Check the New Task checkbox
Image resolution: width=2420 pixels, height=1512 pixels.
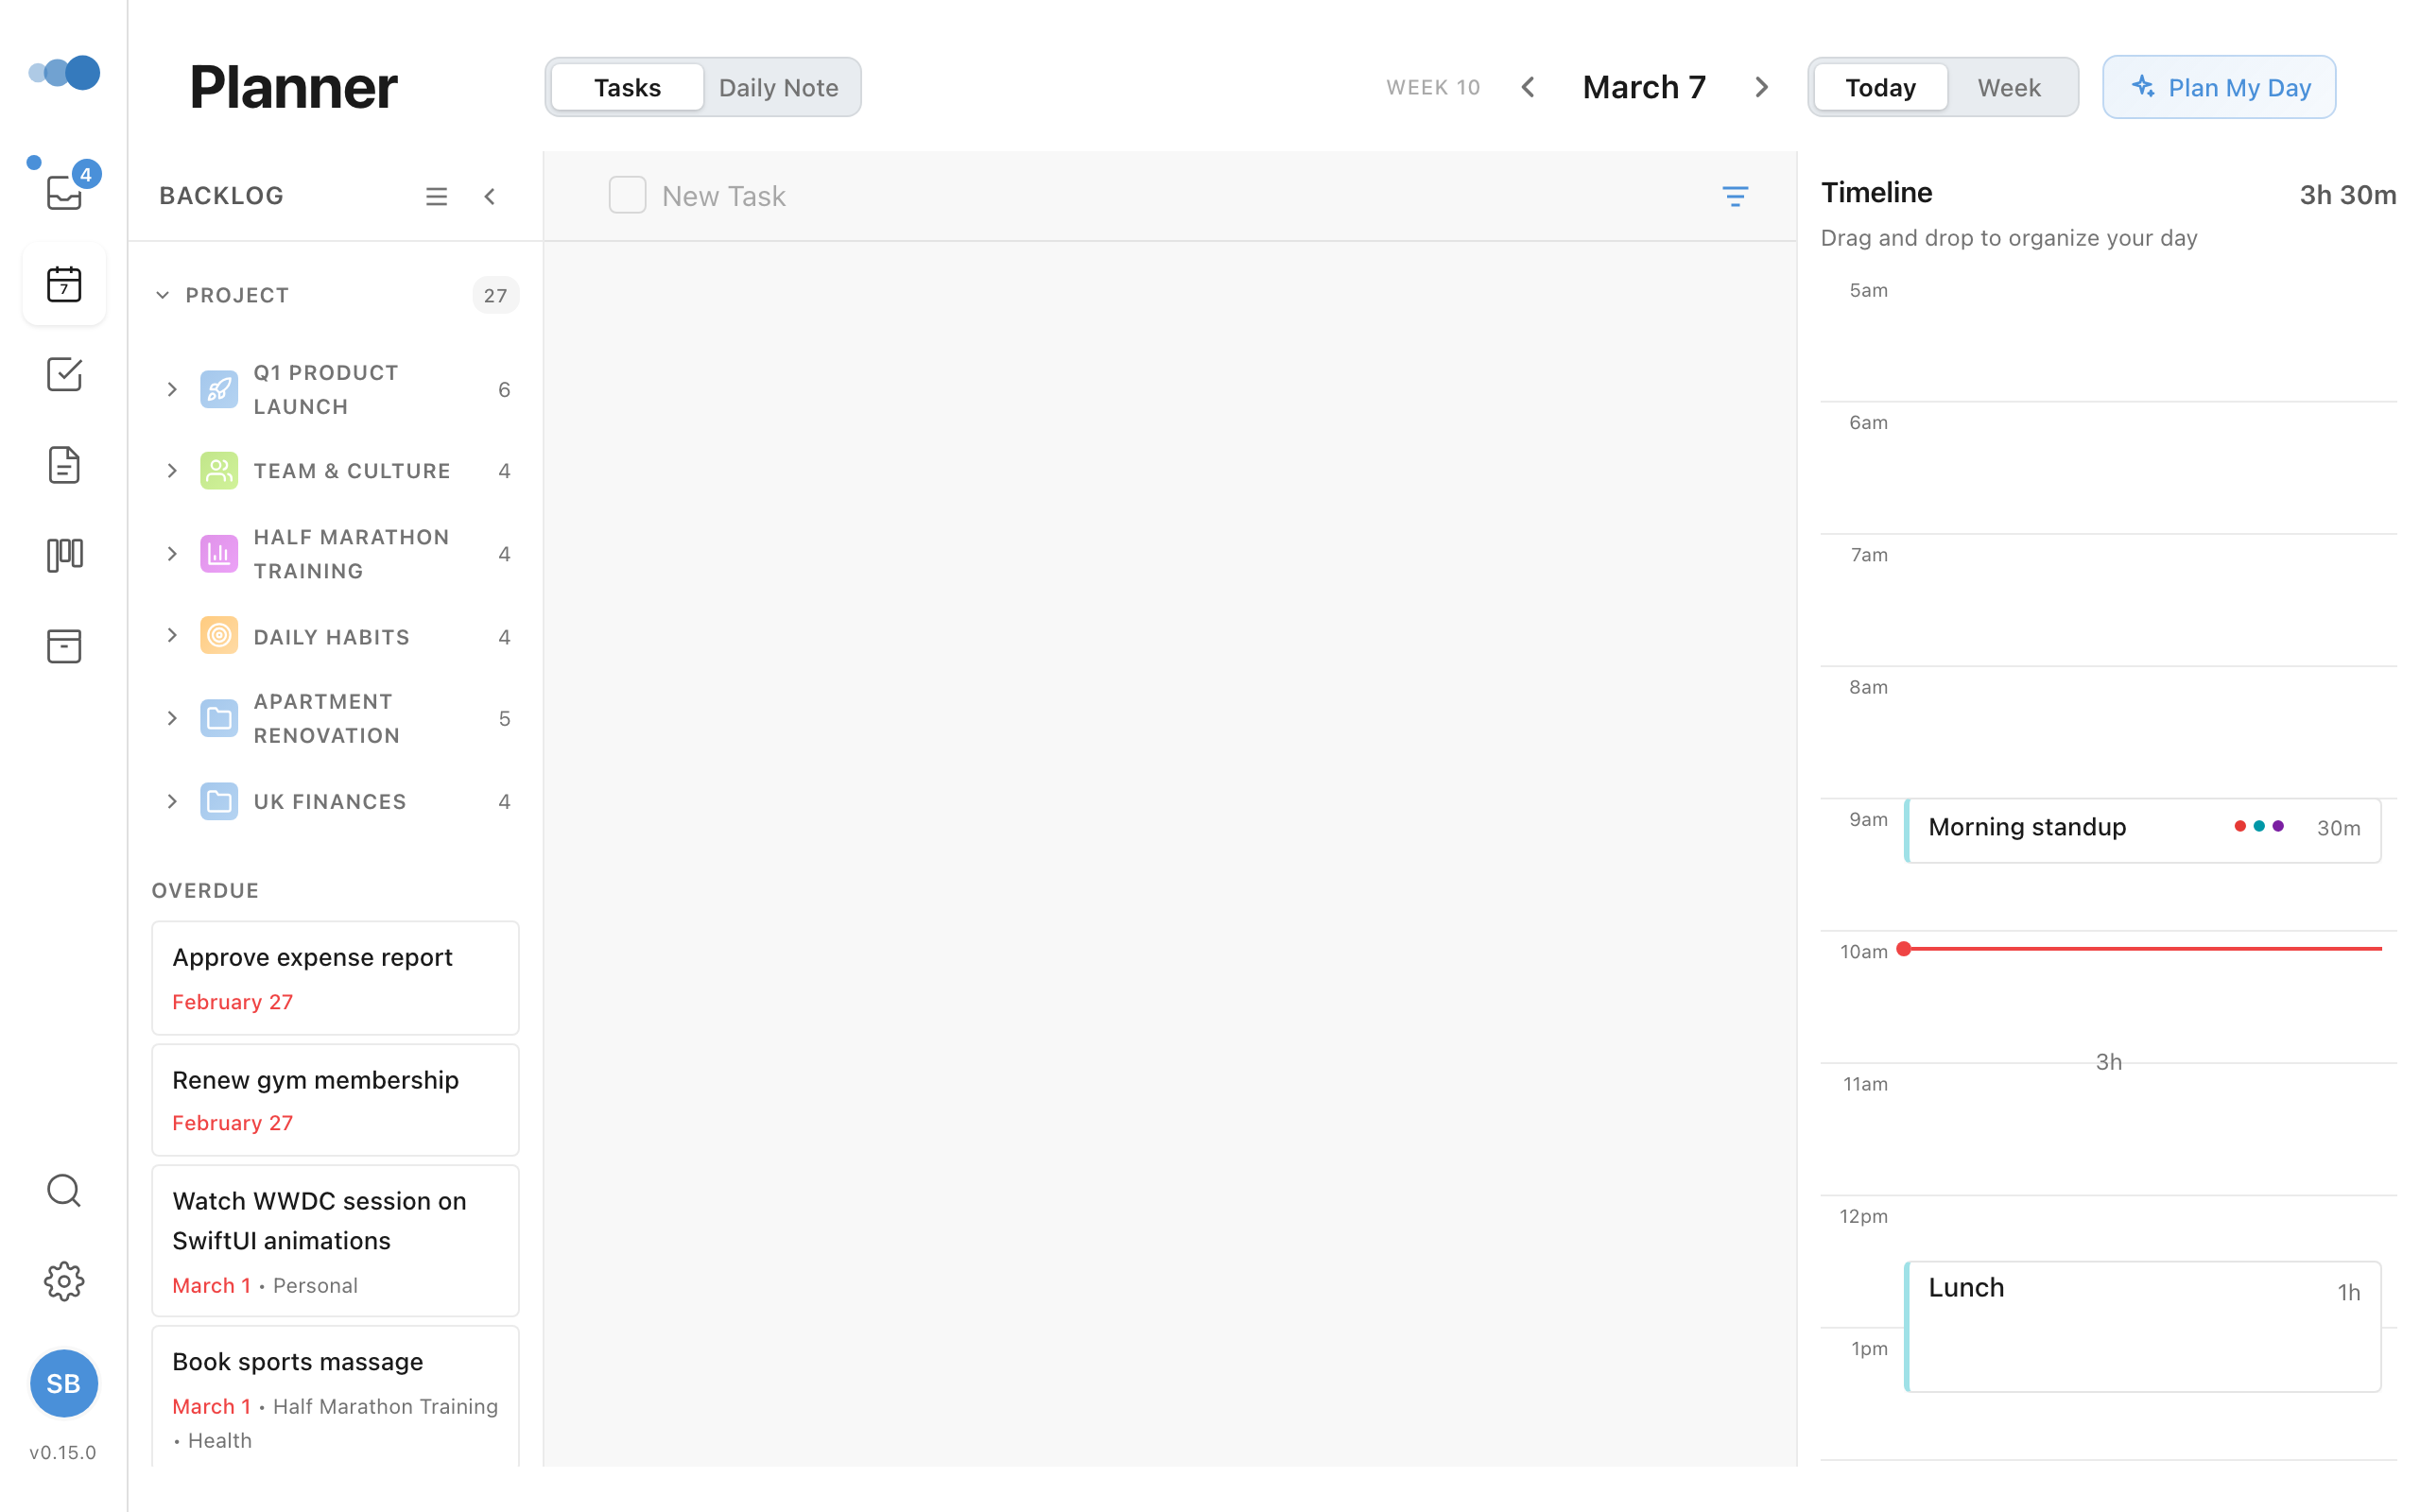pyautogui.click(x=628, y=195)
